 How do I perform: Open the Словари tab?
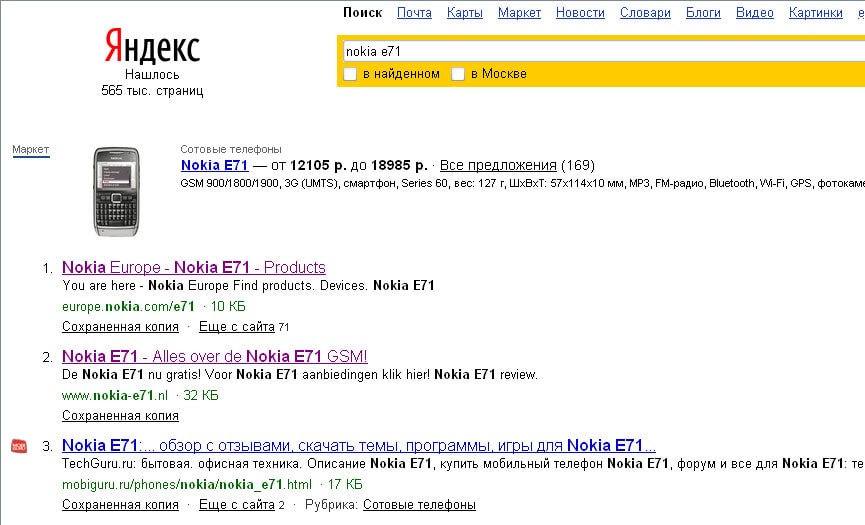coord(645,13)
